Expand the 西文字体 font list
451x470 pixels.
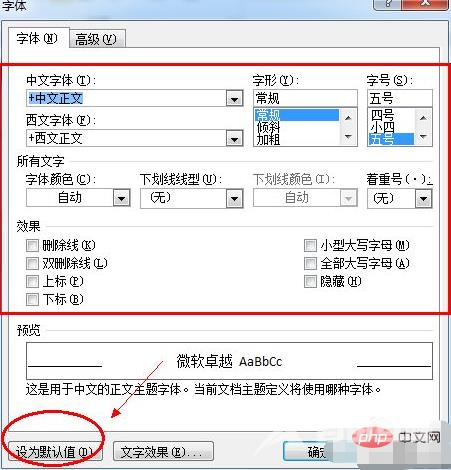(x=234, y=139)
